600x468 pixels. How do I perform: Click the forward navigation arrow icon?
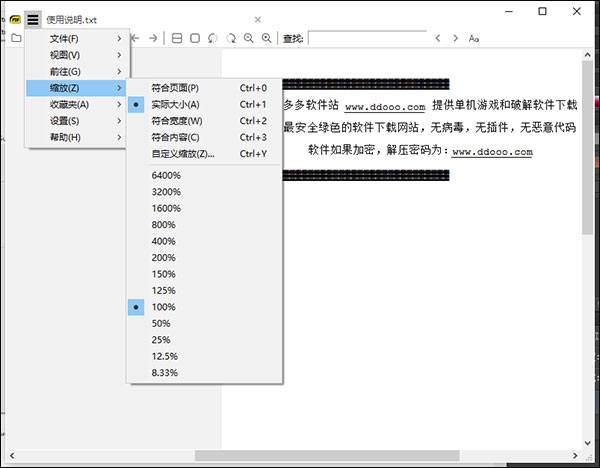pos(153,38)
